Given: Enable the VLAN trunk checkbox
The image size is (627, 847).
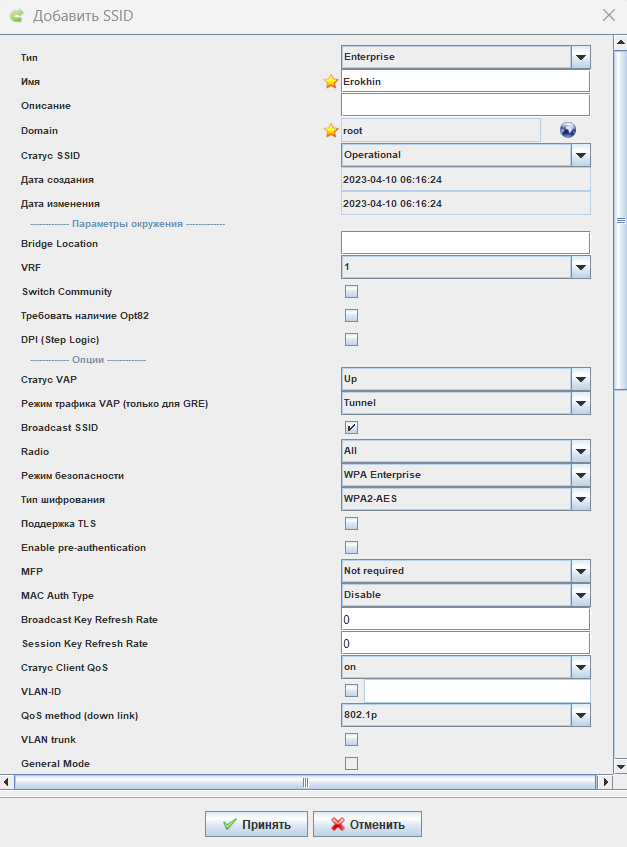Looking at the screenshot, I should coord(352,740).
